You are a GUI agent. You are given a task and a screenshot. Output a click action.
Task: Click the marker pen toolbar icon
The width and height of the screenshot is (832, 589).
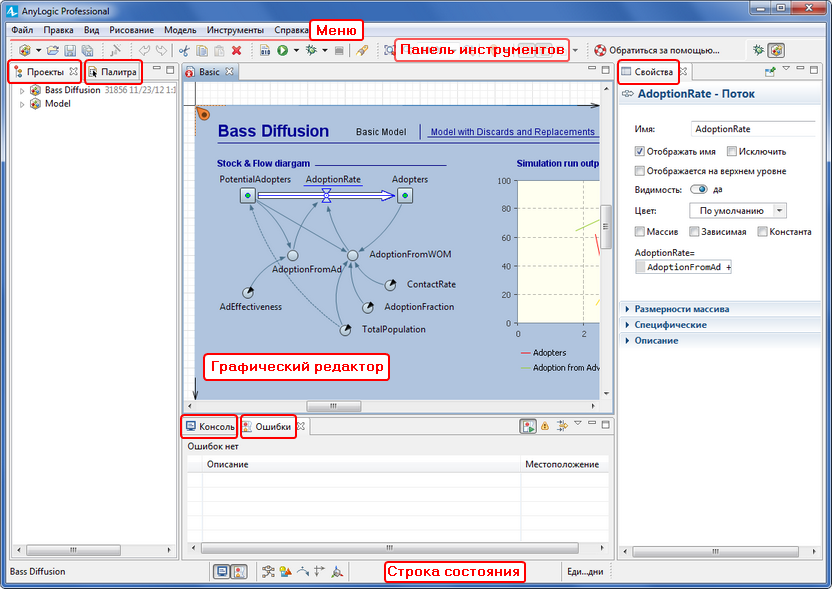tap(362, 50)
